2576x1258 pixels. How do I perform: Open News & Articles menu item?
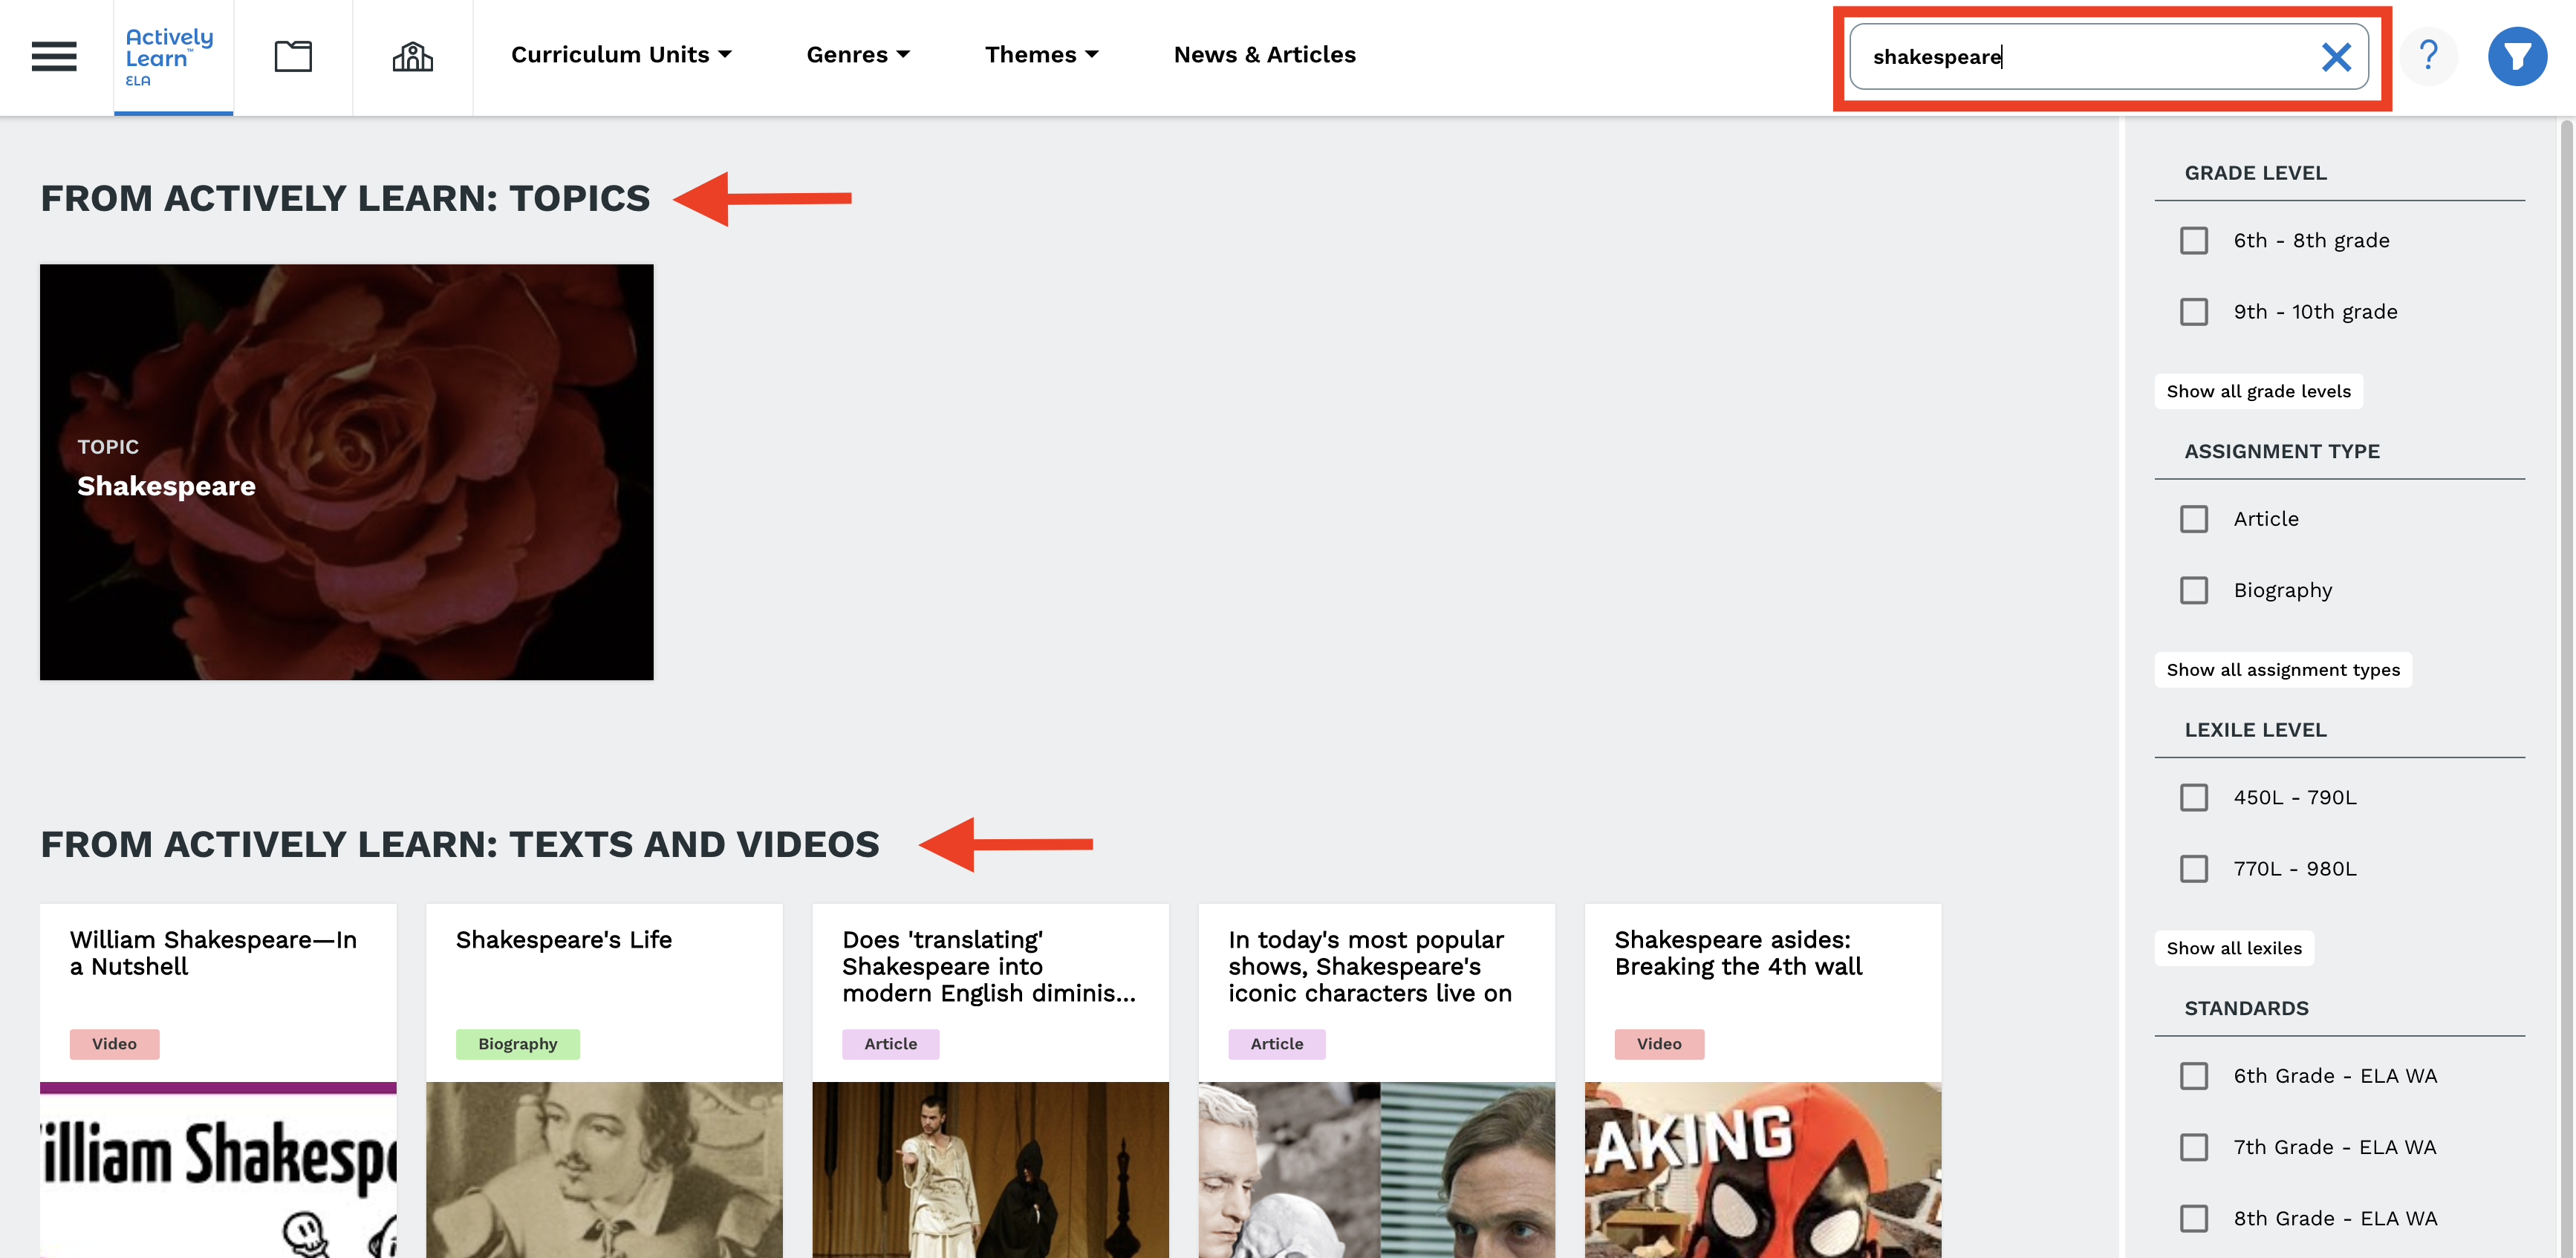pos(1264,55)
